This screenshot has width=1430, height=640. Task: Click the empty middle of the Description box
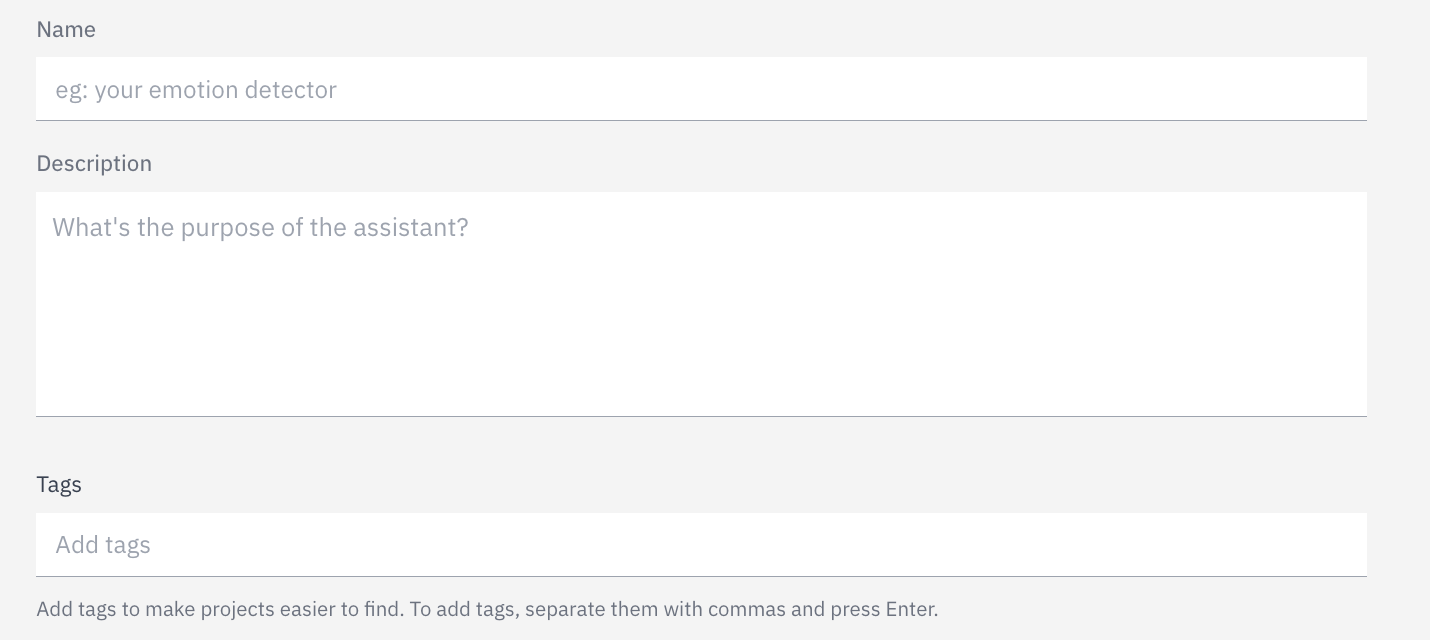pyautogui.click(x=700, y=310)
